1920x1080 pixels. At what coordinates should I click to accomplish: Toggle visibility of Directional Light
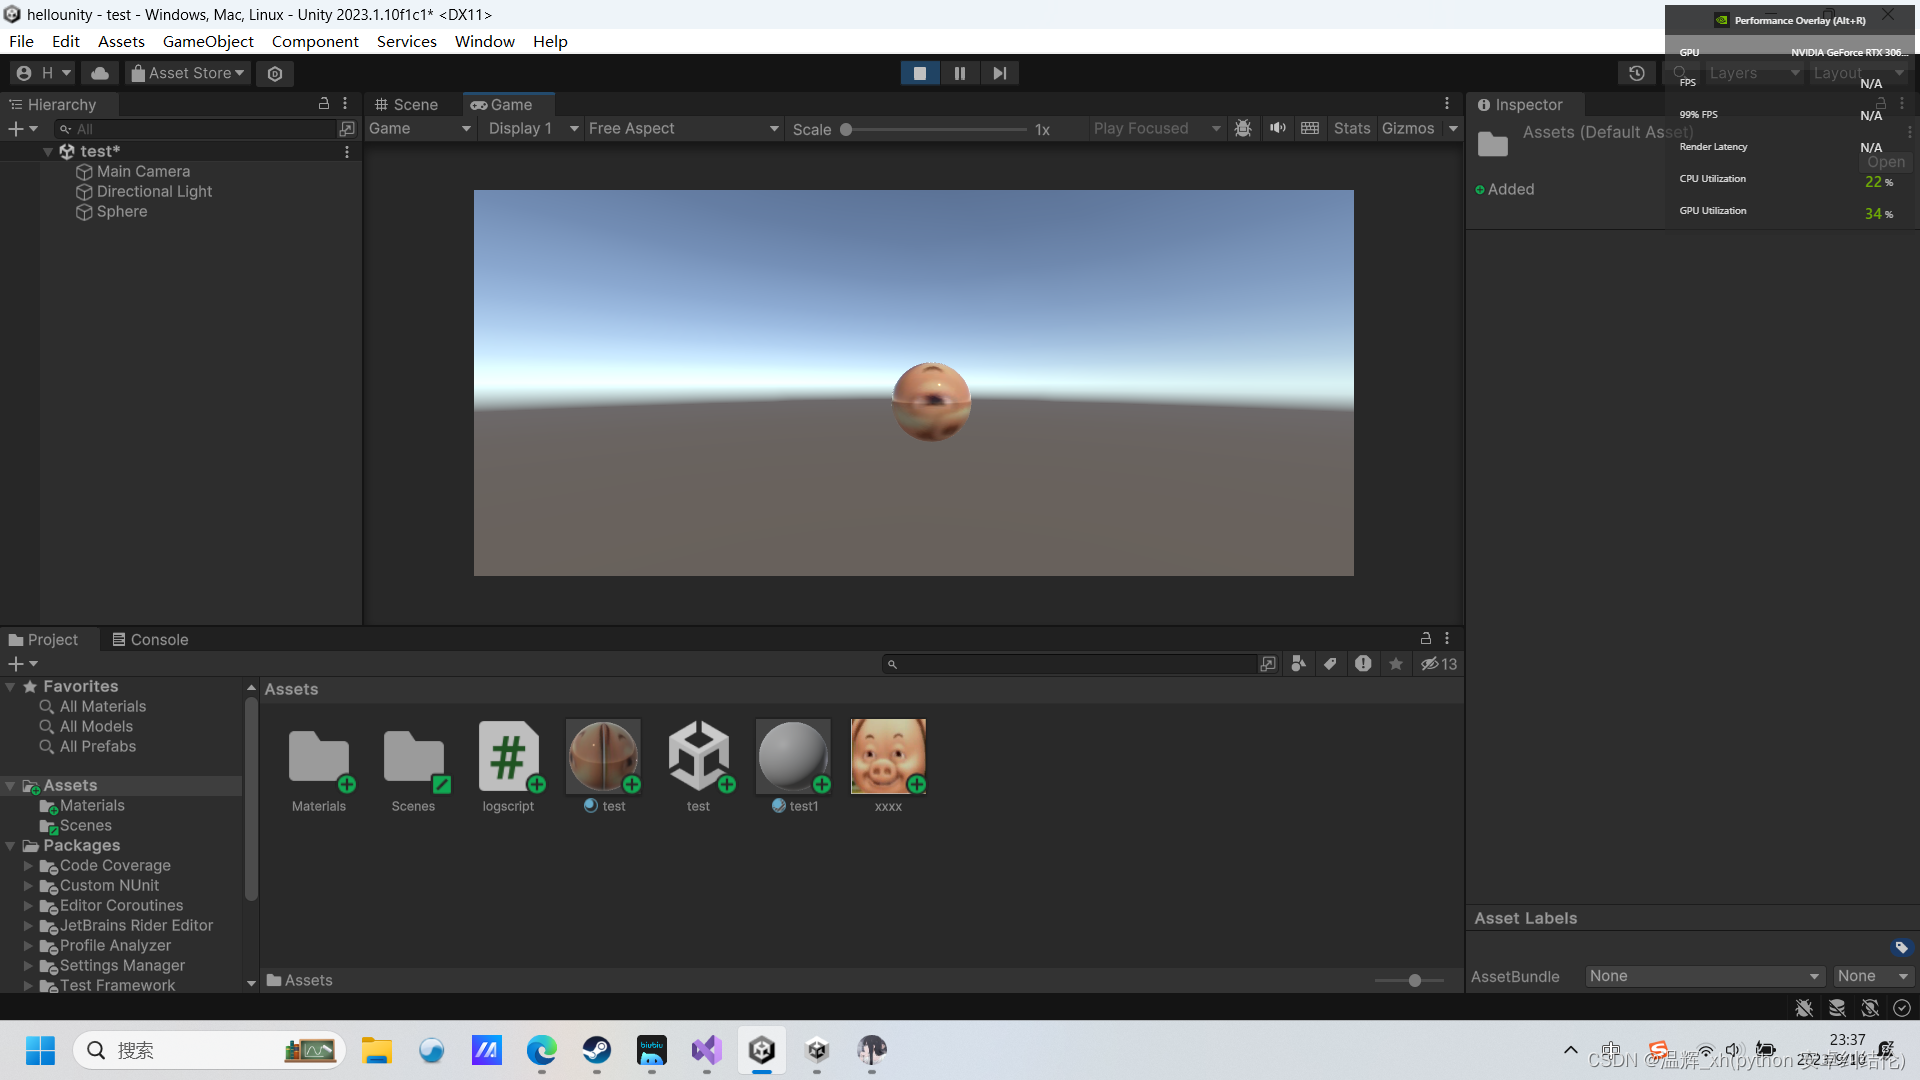[11, 191]
